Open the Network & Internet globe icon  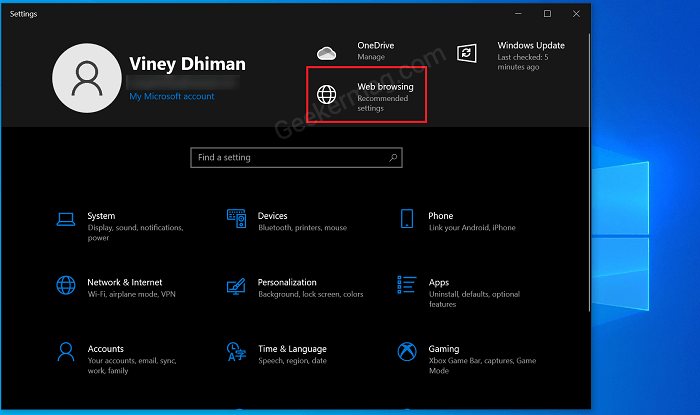pyautogui.click(x=66, y=285)
